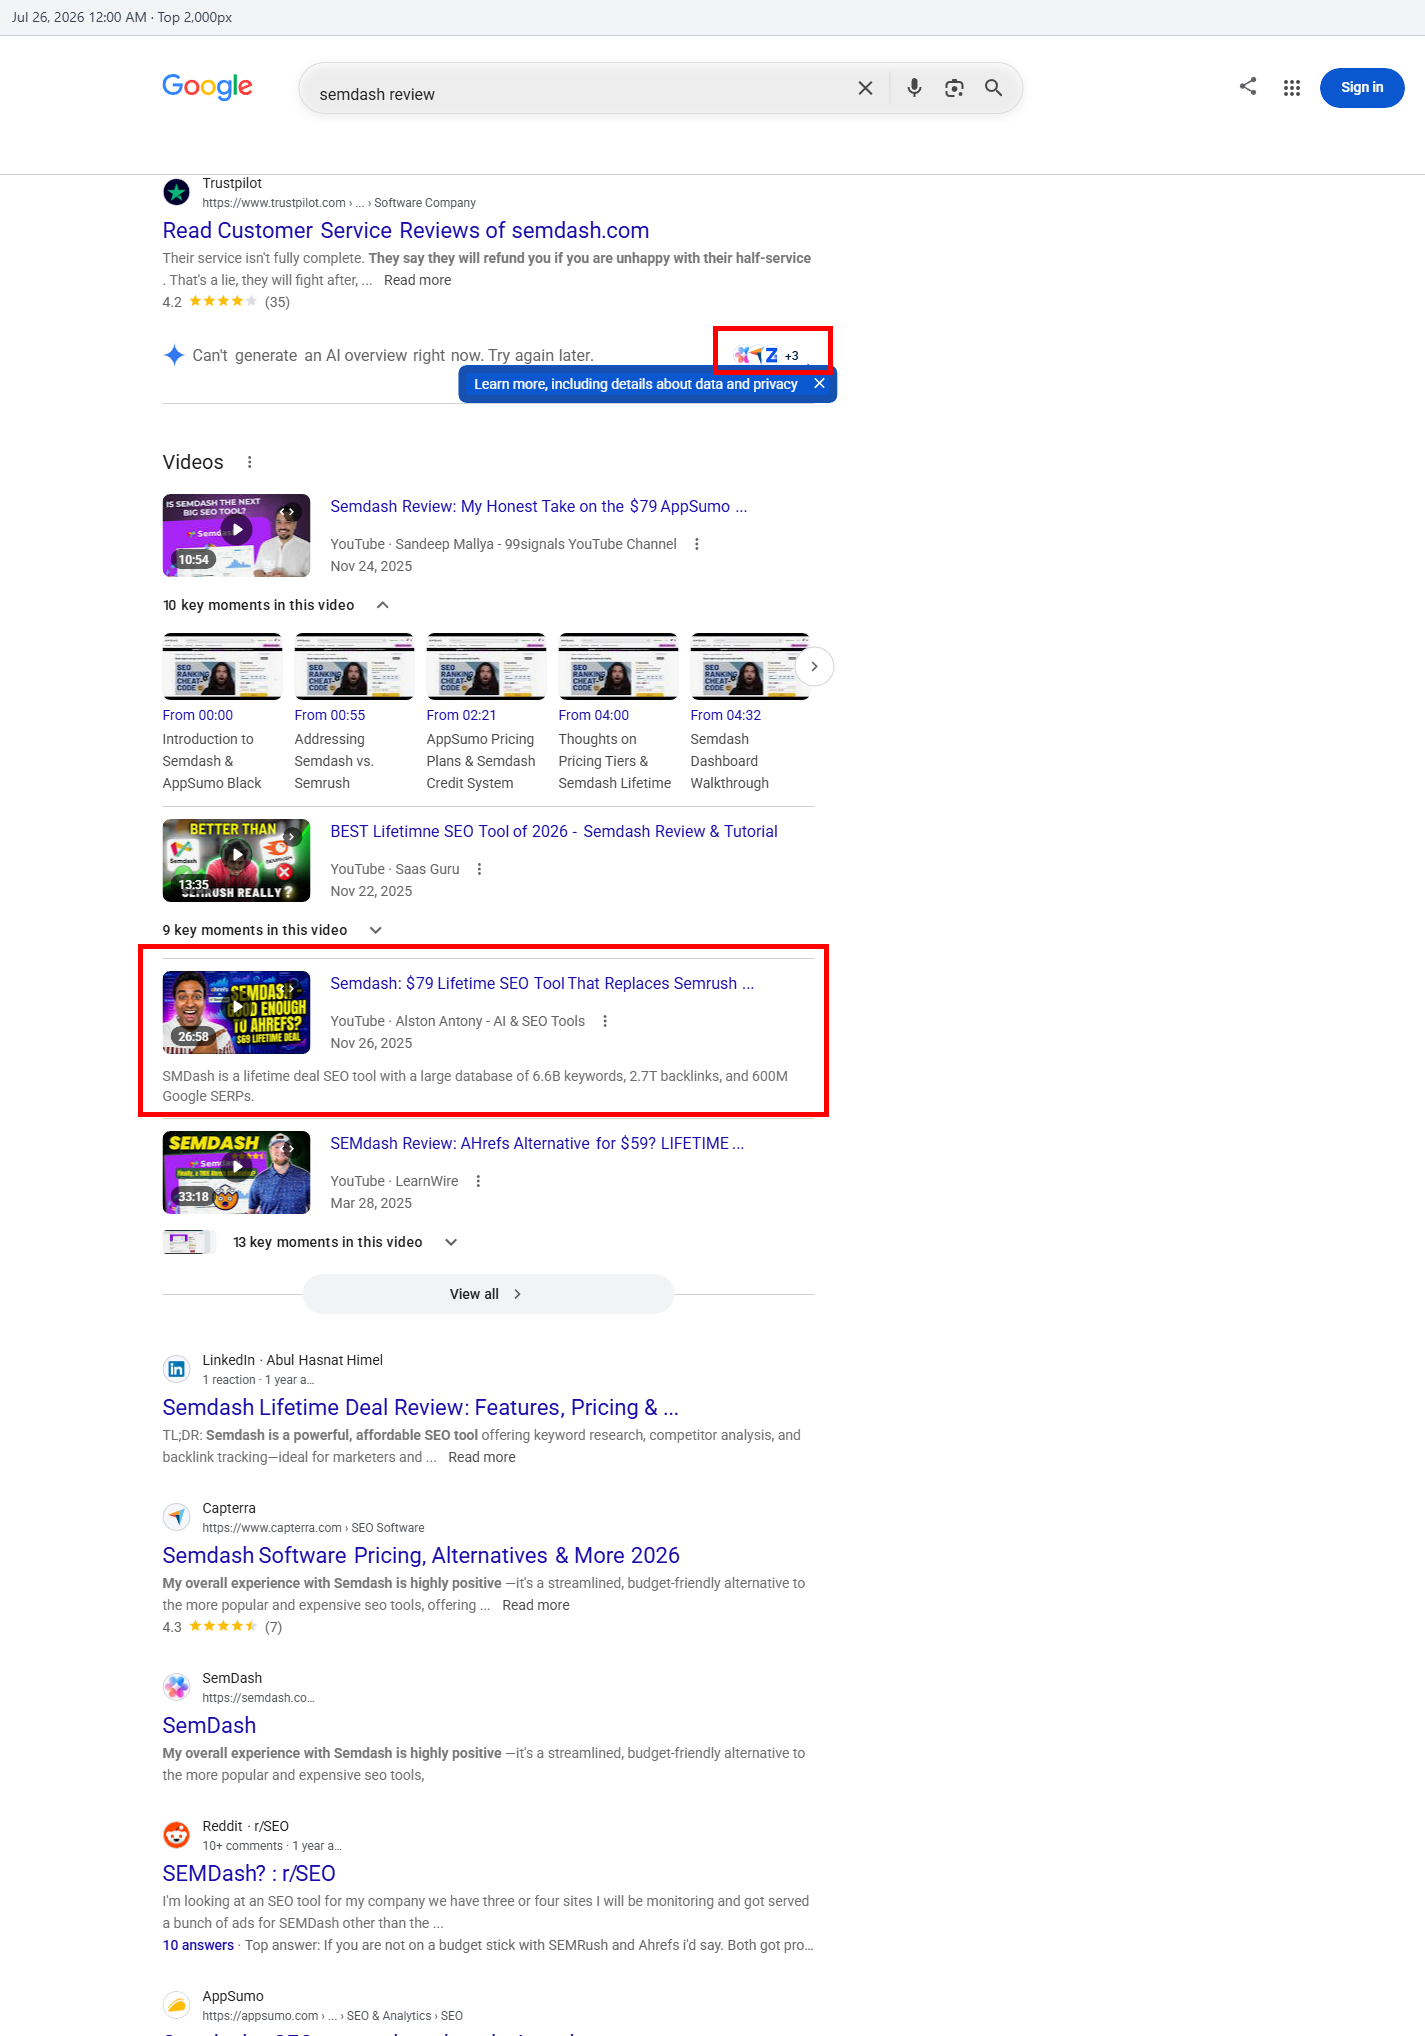The width and height of the screenshot is (1425, 2036).
Task: Click Learn more about data and privacy
Action: tap(635, 384)
